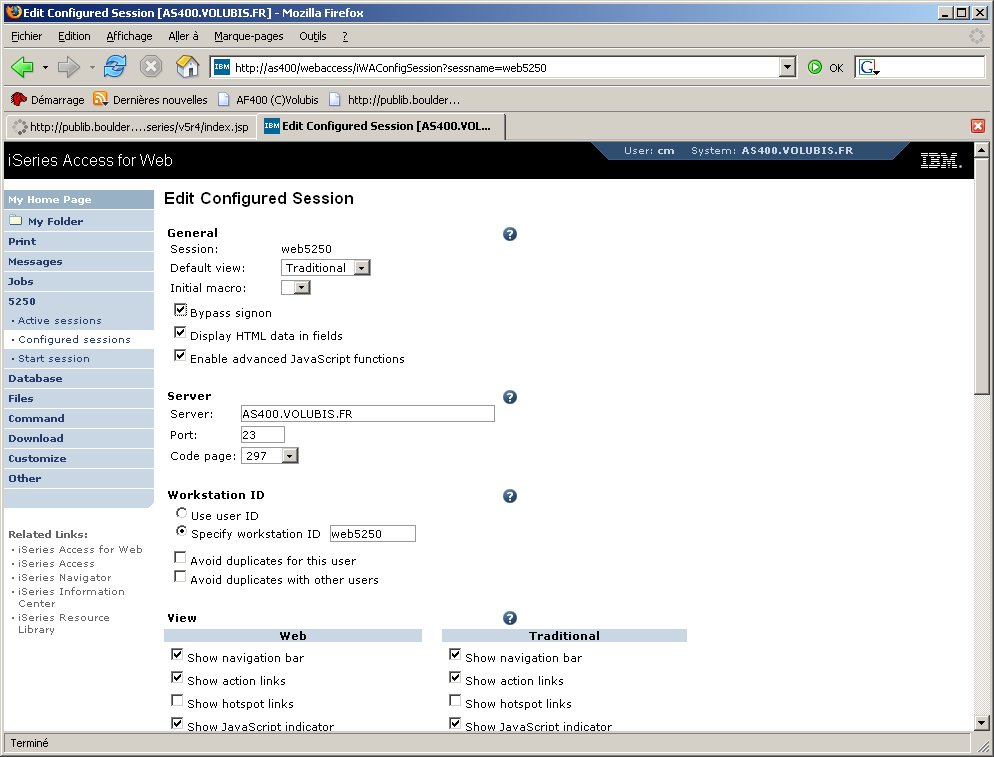
Task: Expand the address bar URL dropdown
Action: 787,67
